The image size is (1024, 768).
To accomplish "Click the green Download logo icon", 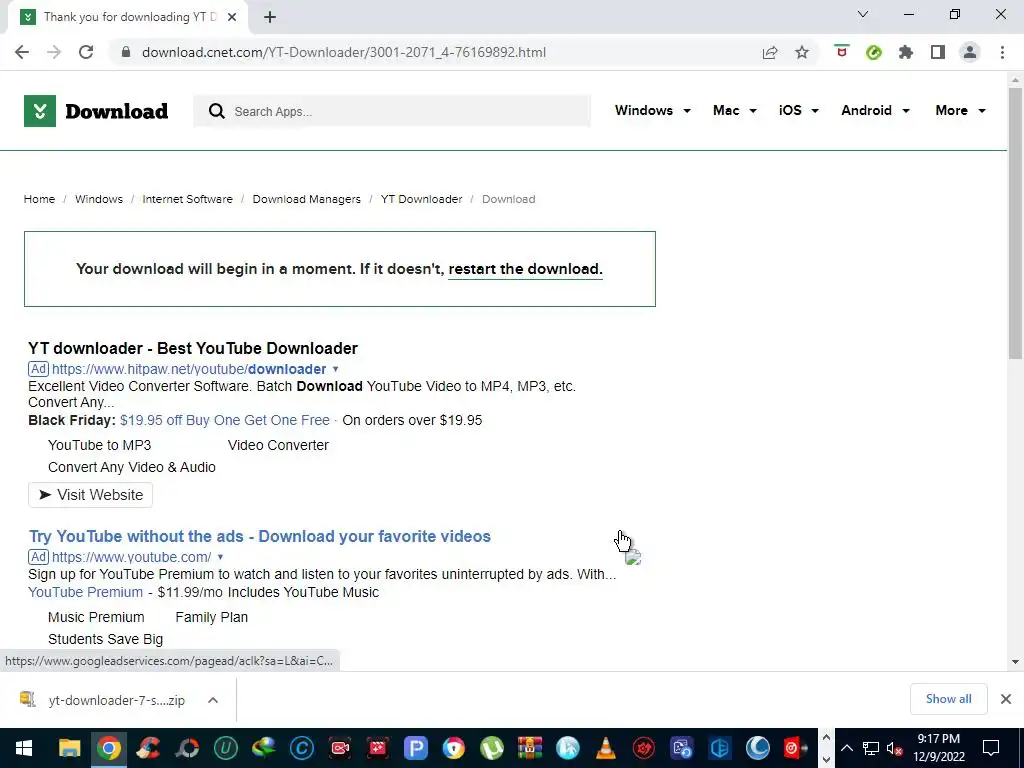I will point(40,111).
